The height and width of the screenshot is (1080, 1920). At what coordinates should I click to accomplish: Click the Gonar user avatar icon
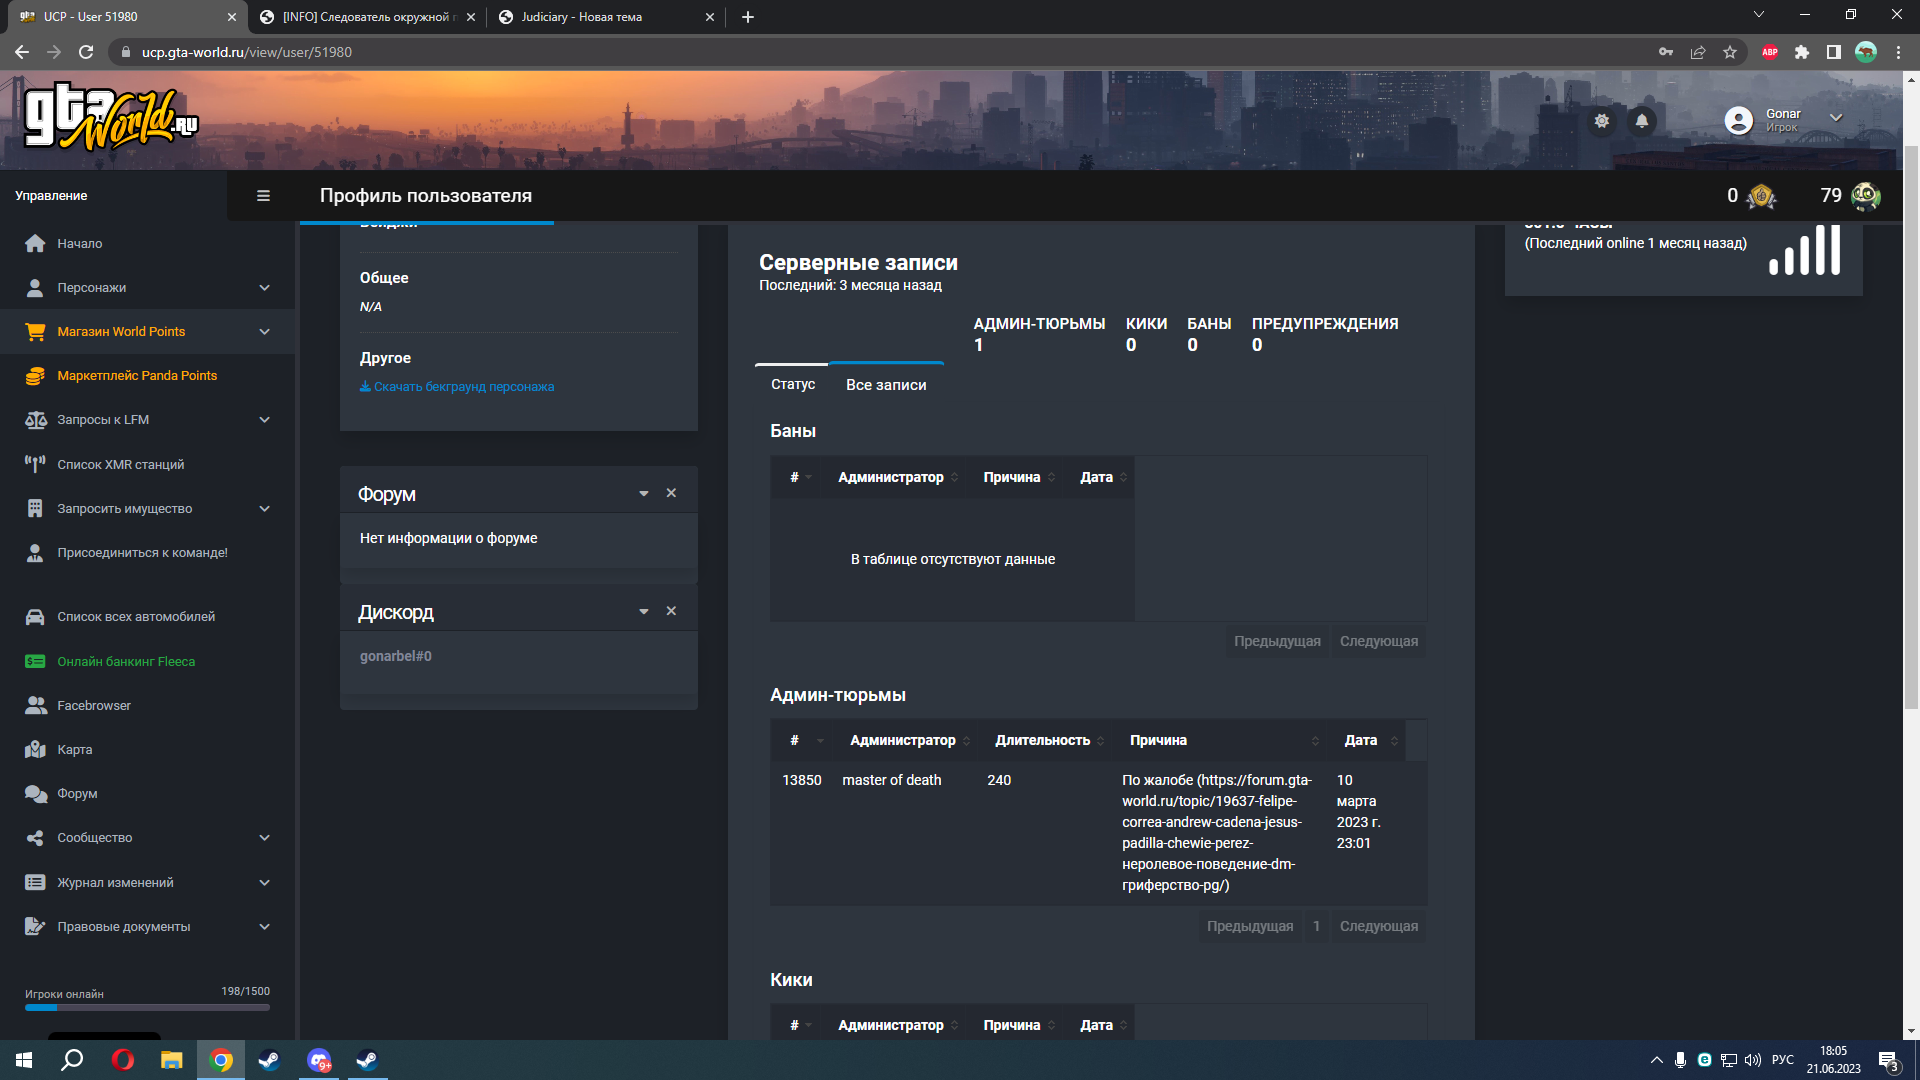coord(1739,120)
